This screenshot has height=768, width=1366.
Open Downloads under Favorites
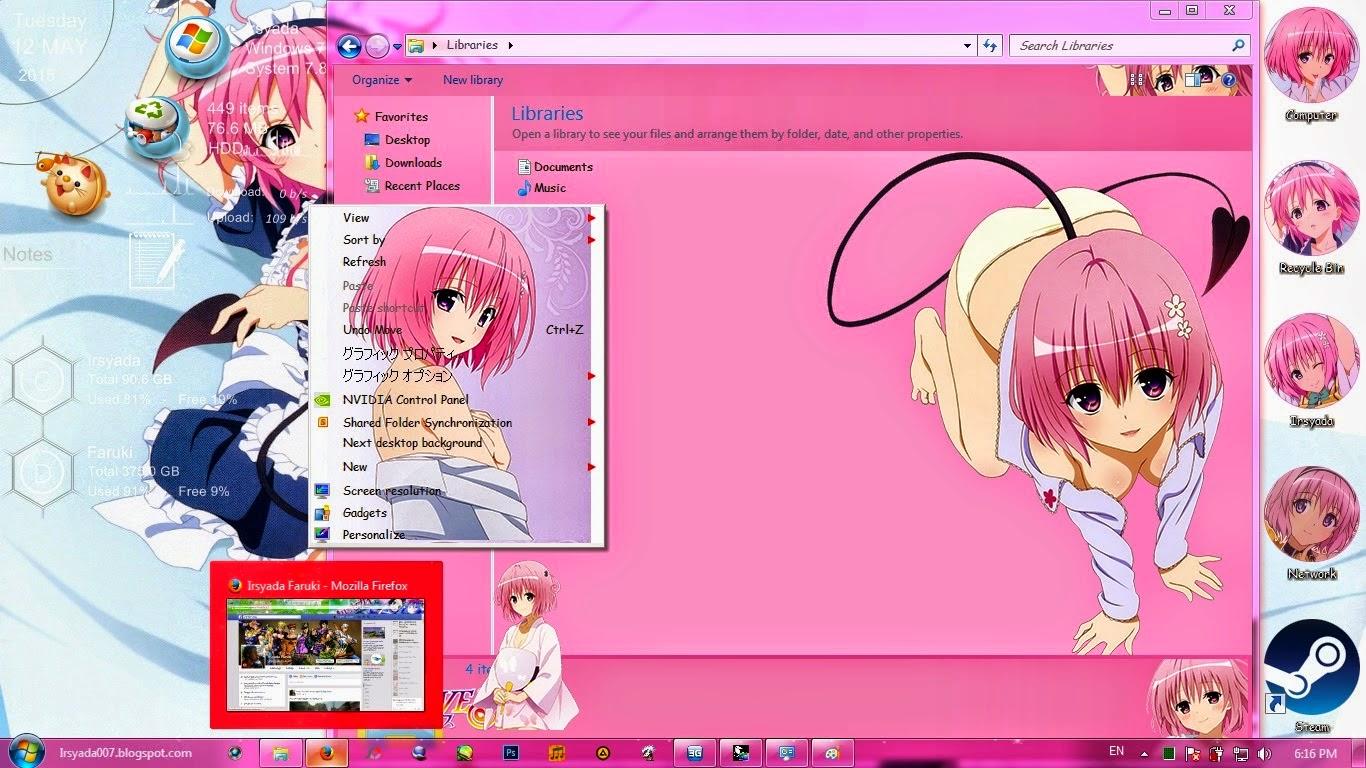(413, 163)
